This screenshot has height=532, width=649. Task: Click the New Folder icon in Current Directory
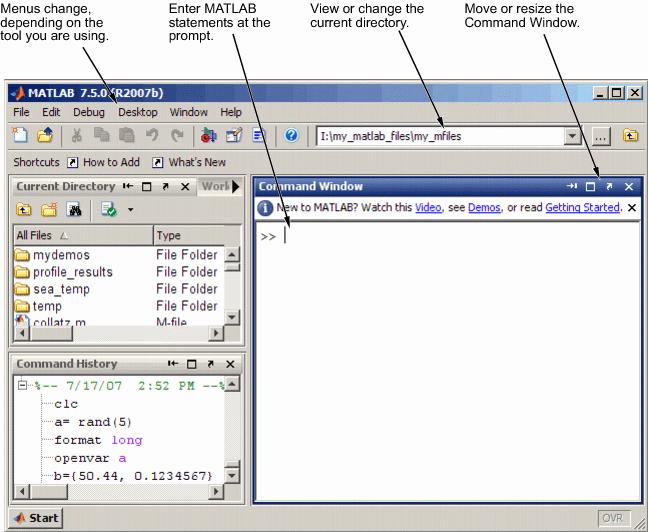coord(49,210)
